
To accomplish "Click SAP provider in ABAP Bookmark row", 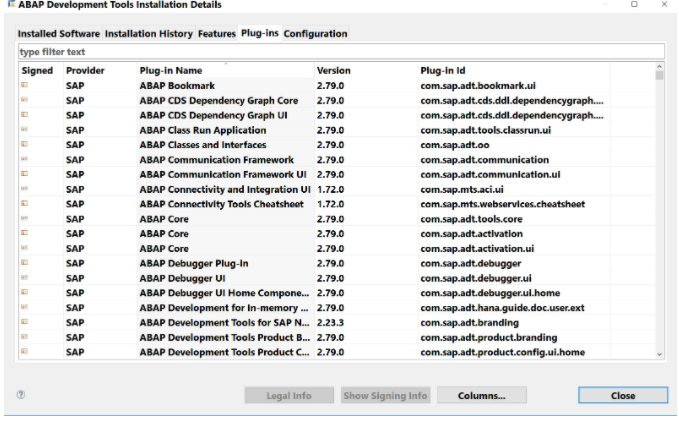I will (x=75, y=86).
